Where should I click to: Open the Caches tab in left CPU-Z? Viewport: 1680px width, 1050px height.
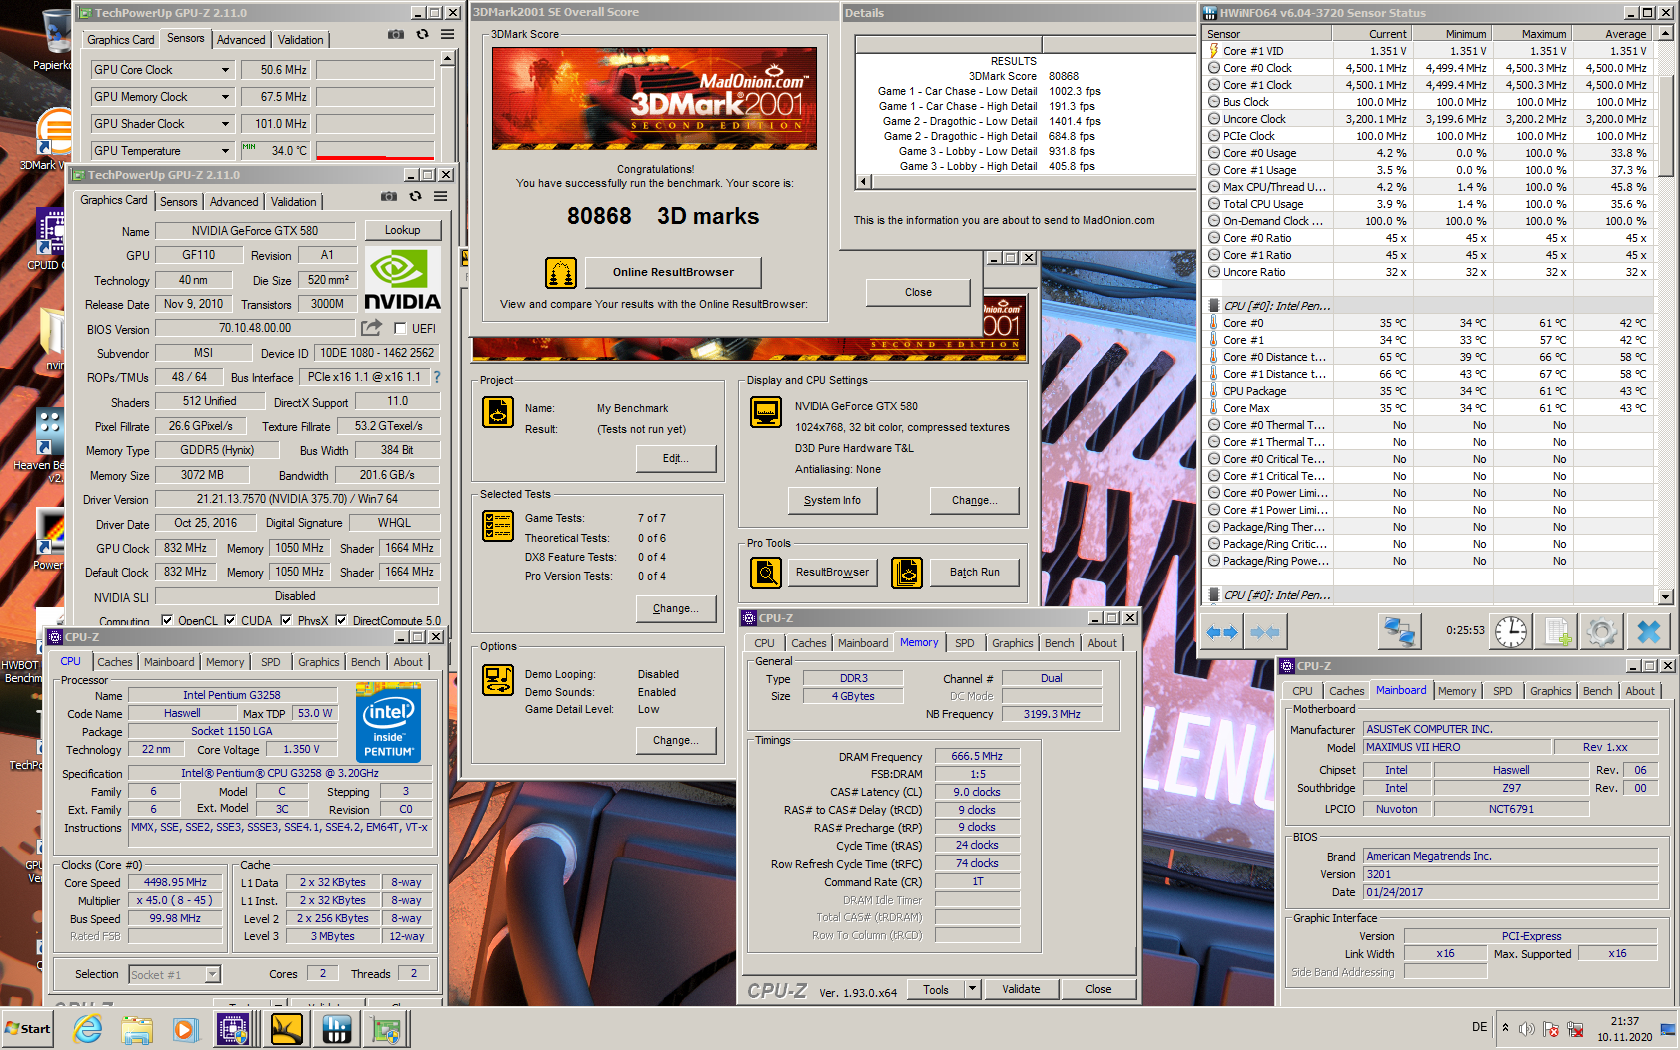pyautogui.click(x=114, y=662)
